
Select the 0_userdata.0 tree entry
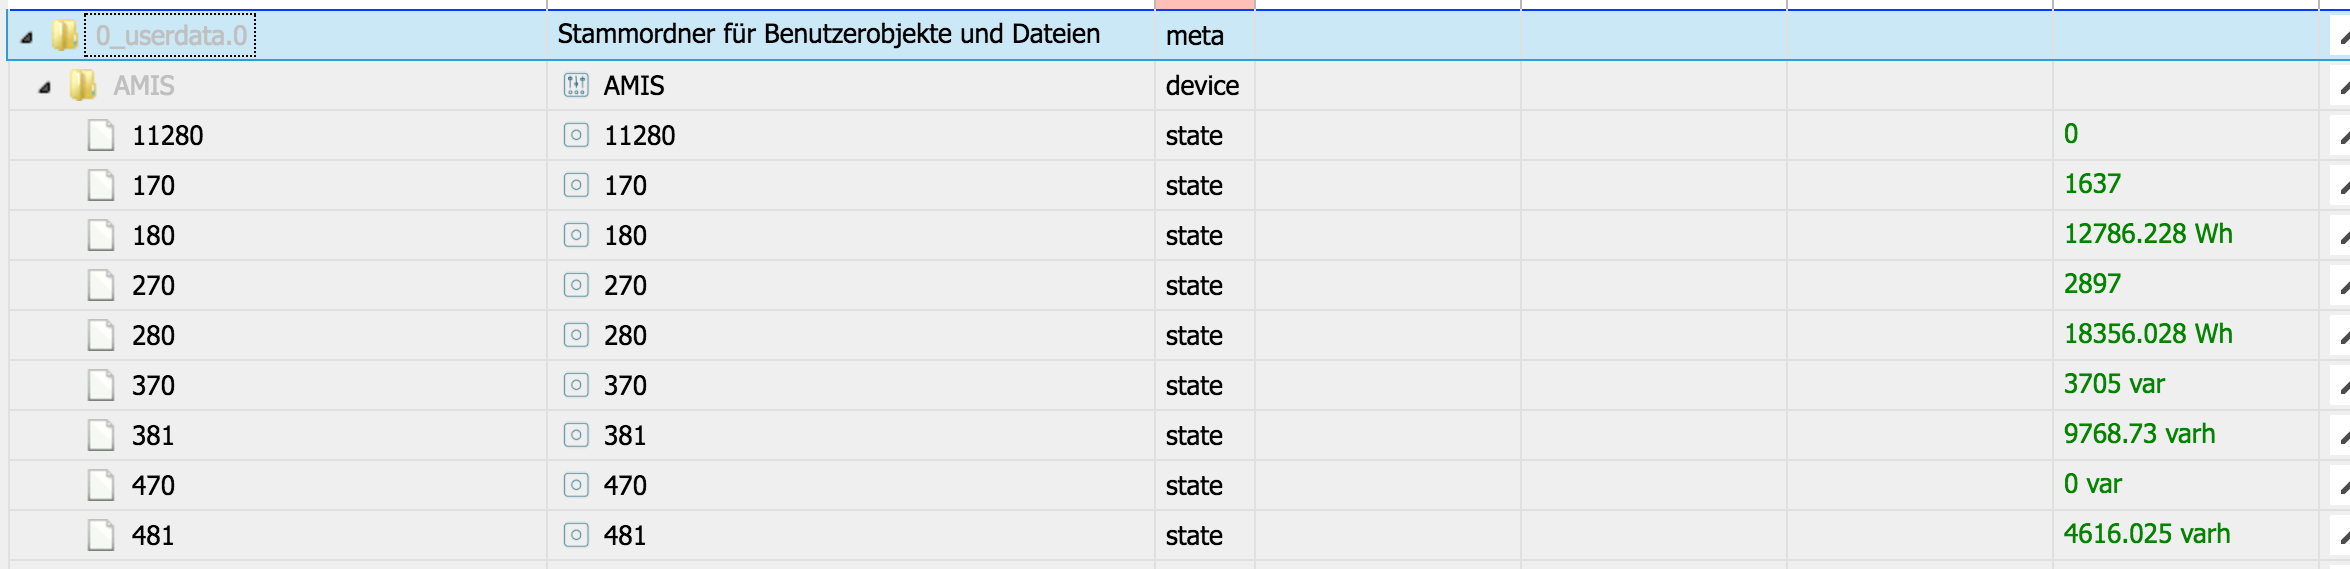[171, 36]
